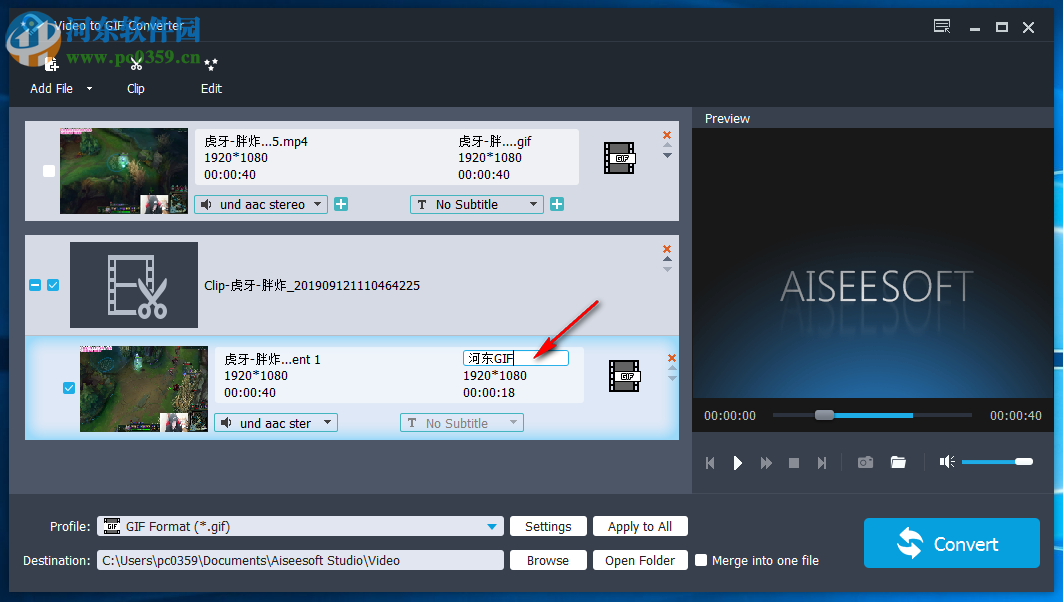Open the No Subtitle dropdown
This screenshot has width=1063, height=602.
[x=476, y=204]
